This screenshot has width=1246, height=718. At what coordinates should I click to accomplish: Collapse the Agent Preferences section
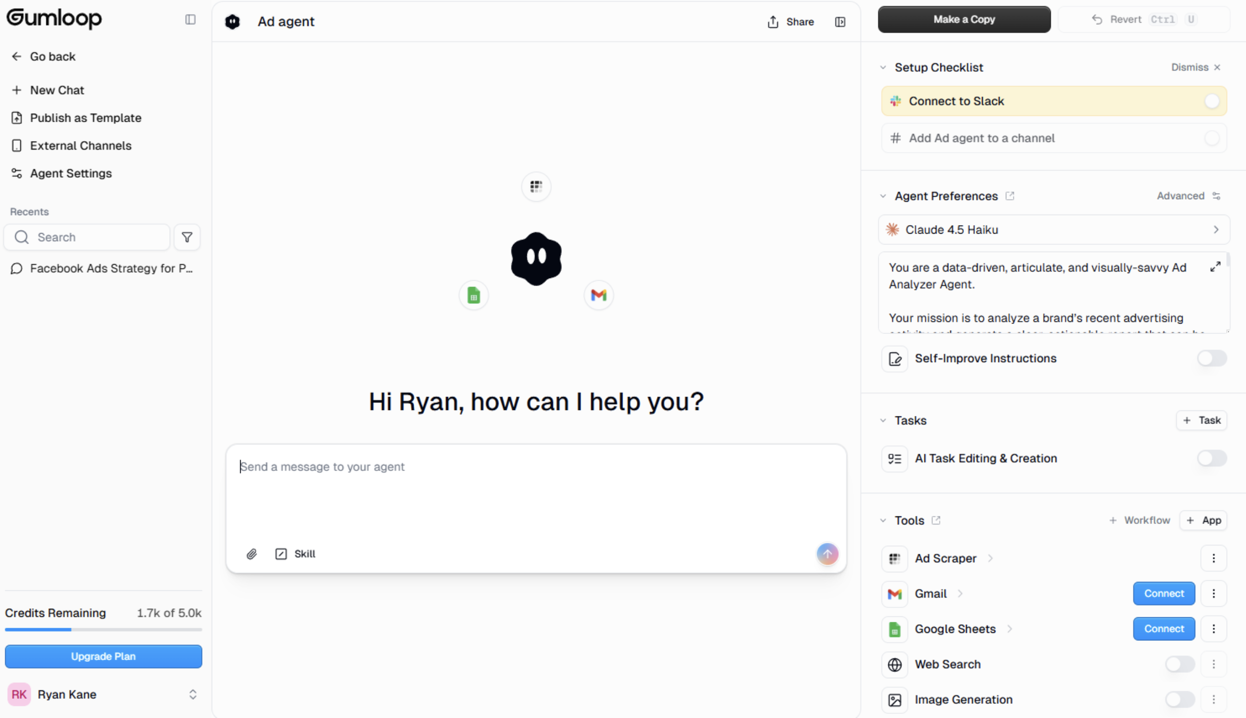883,196
